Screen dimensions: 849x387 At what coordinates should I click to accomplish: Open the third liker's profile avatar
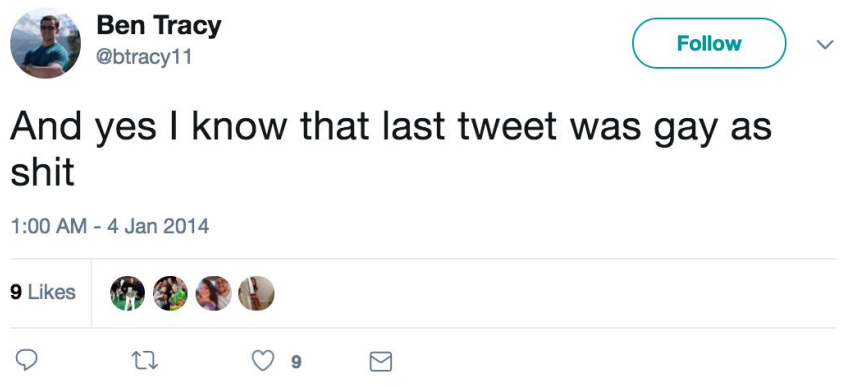(x=214, y=293)
